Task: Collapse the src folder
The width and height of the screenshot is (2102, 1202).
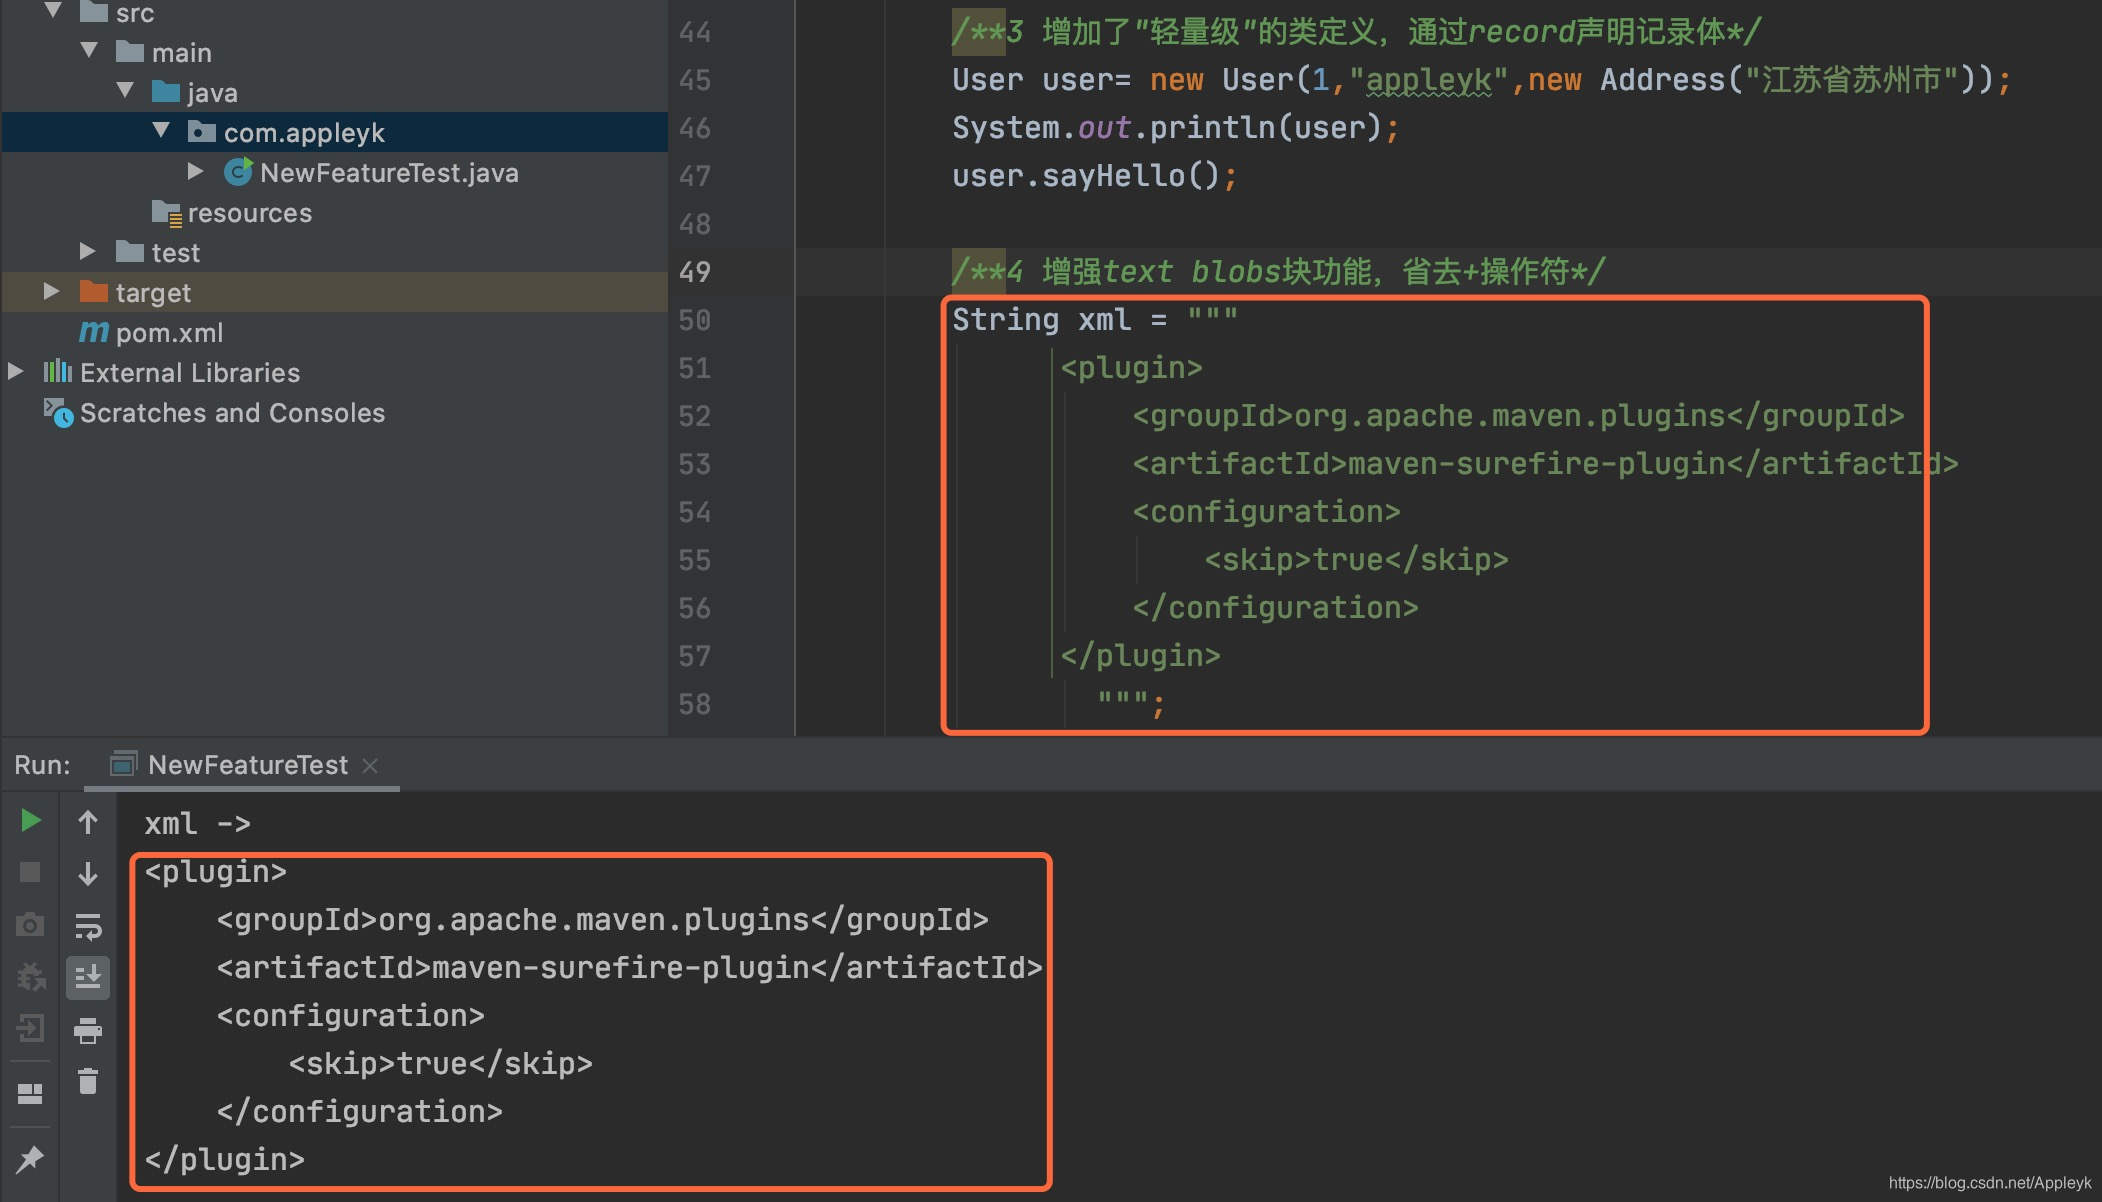Action: click(x=54, y=11)
